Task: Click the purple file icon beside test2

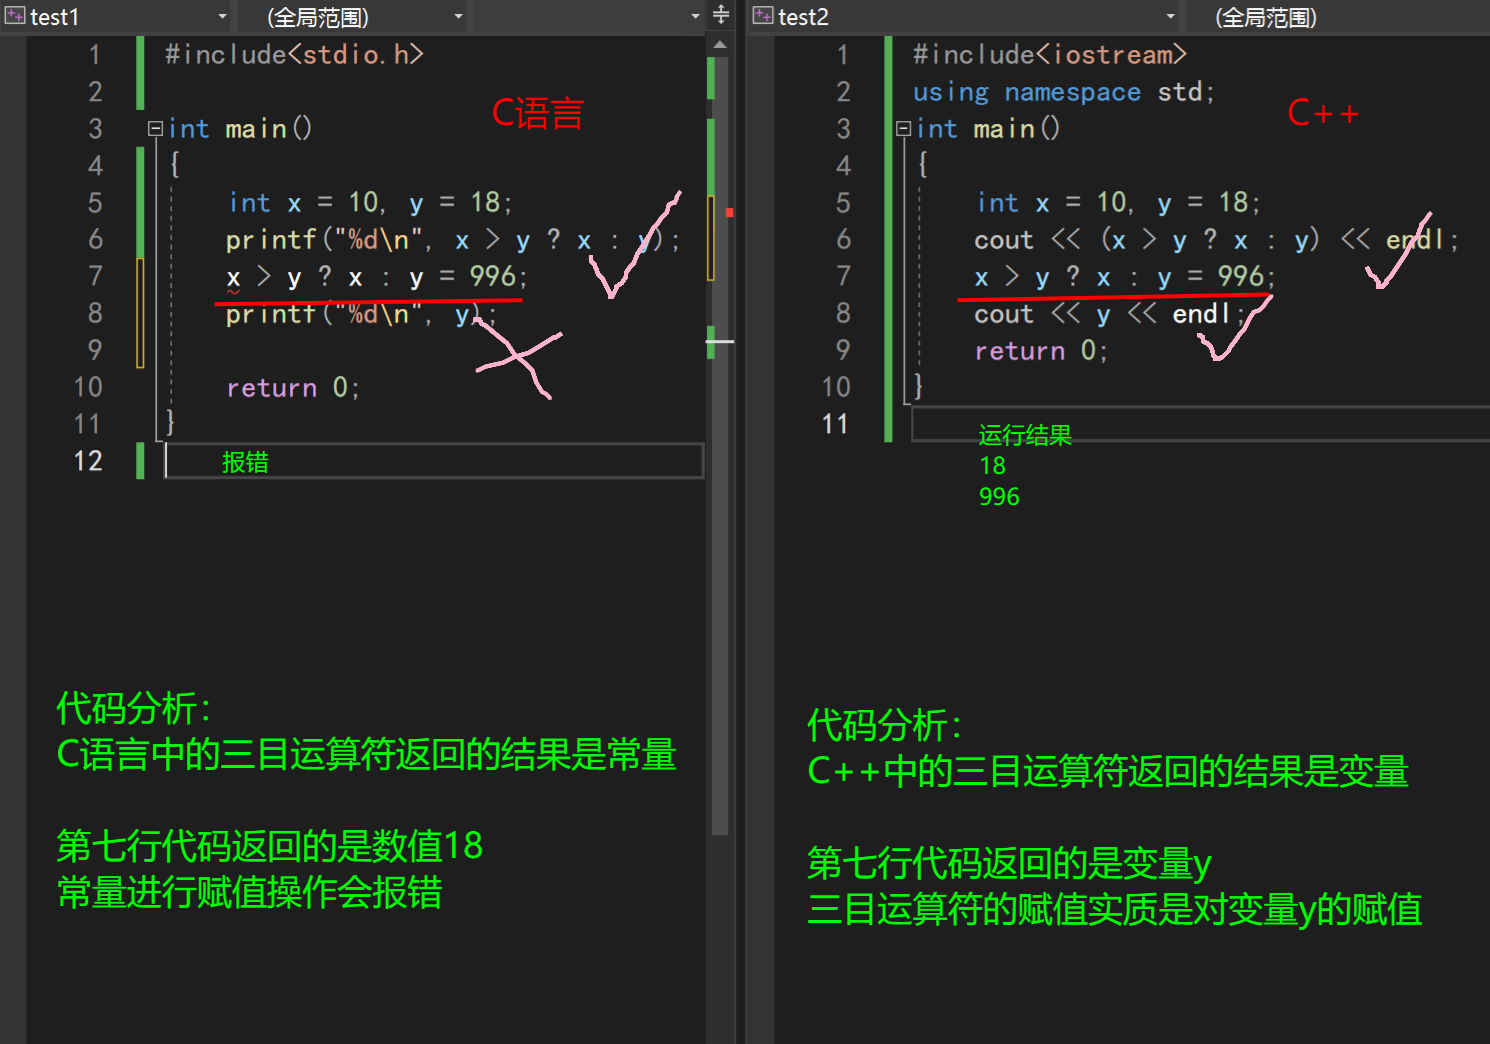Action: (760, 15)
